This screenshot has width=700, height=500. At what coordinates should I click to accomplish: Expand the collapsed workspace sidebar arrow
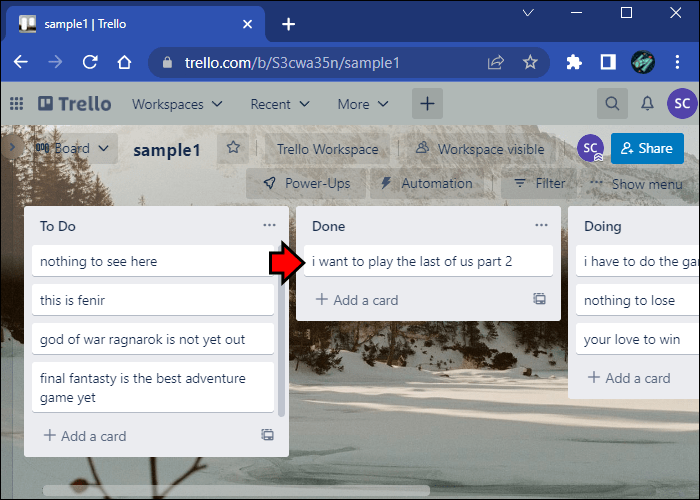(12, 147)
